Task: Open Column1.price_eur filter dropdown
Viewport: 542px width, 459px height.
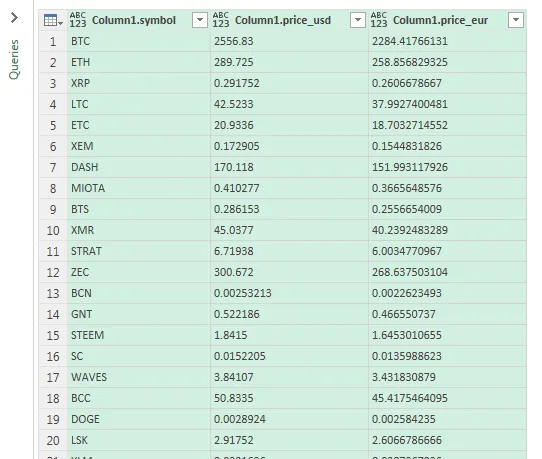Action: pos(516,20)
